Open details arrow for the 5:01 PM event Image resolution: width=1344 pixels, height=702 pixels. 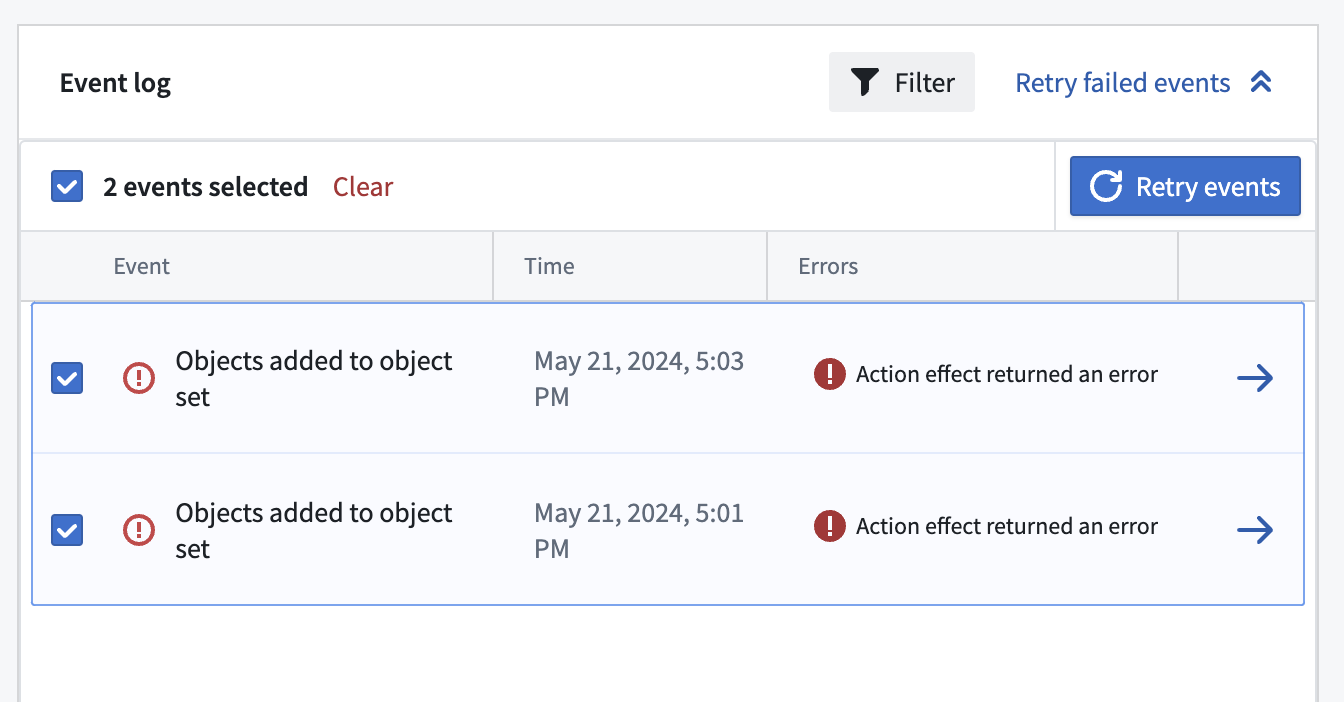[x=1255, y=530]
